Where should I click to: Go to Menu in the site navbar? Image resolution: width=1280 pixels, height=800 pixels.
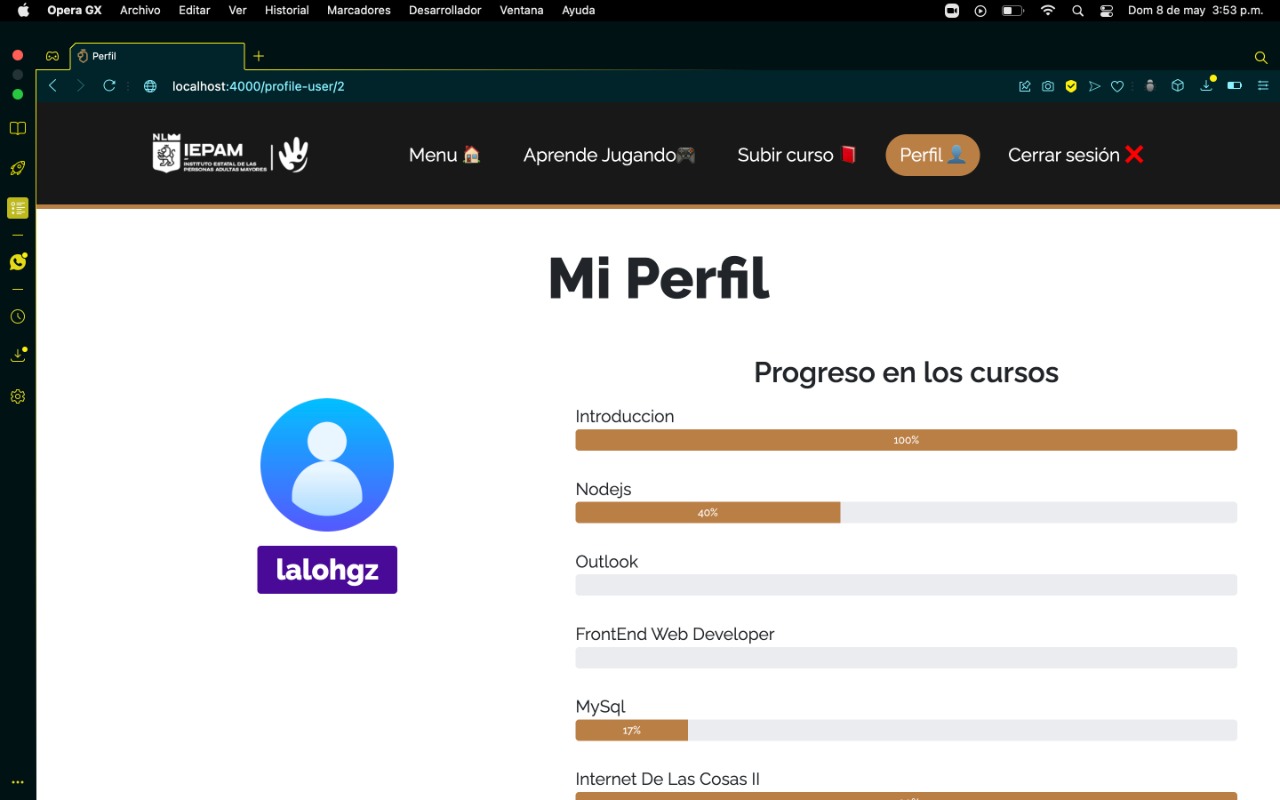pos(445,155)
